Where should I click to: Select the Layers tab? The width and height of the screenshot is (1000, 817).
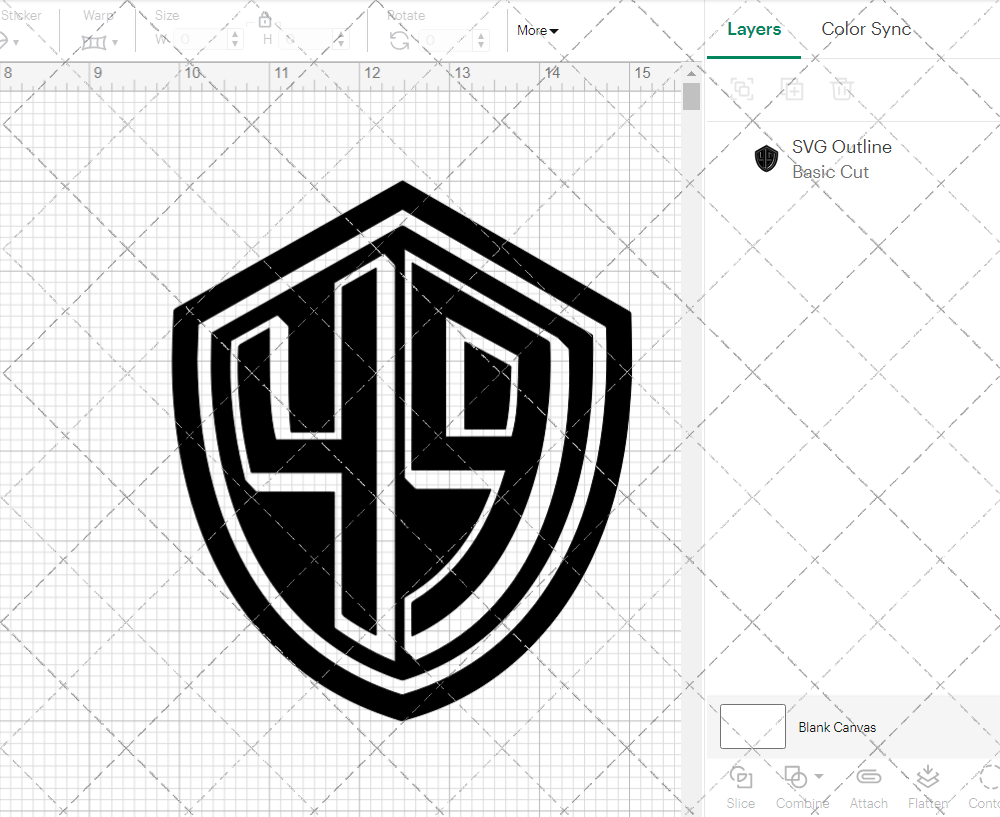click(754, 29)
